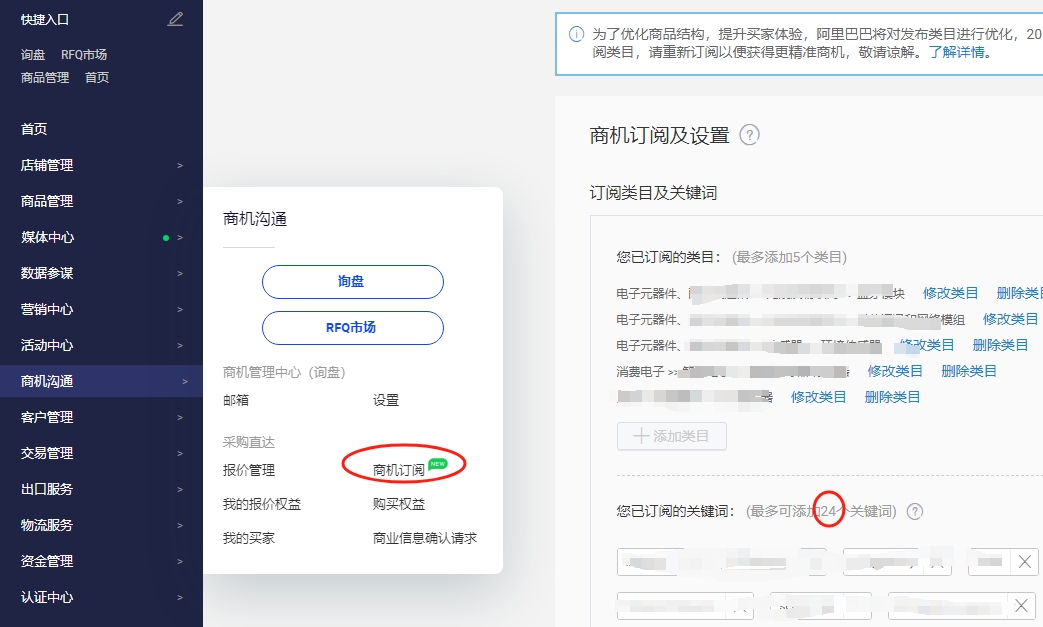
Task: Open help icon beside 商机订阅及设置
Action: tap(750, 135)
